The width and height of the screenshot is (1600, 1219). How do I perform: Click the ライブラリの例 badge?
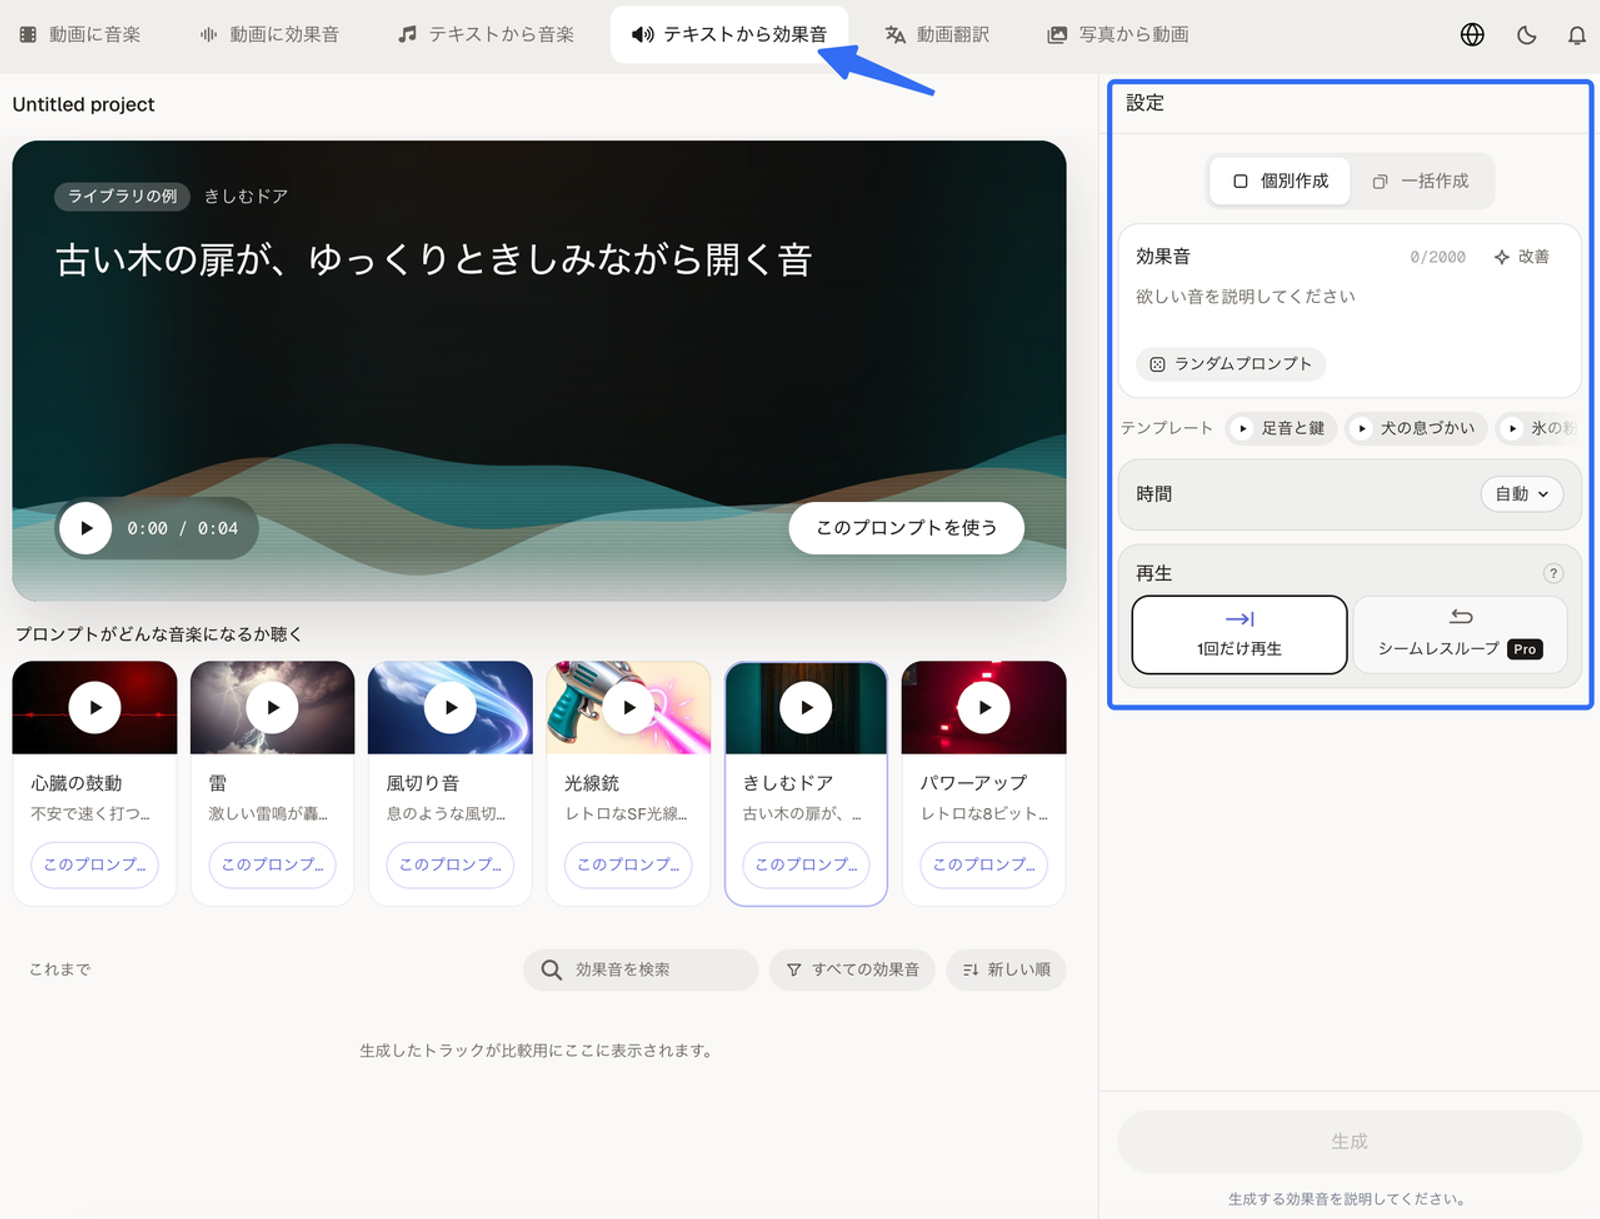[122, 196]
